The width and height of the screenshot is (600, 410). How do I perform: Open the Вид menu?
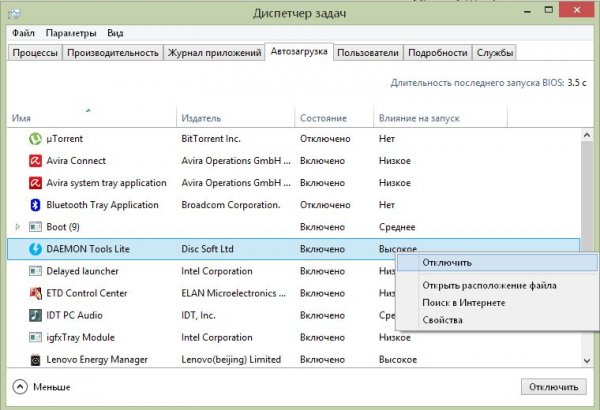115,33
